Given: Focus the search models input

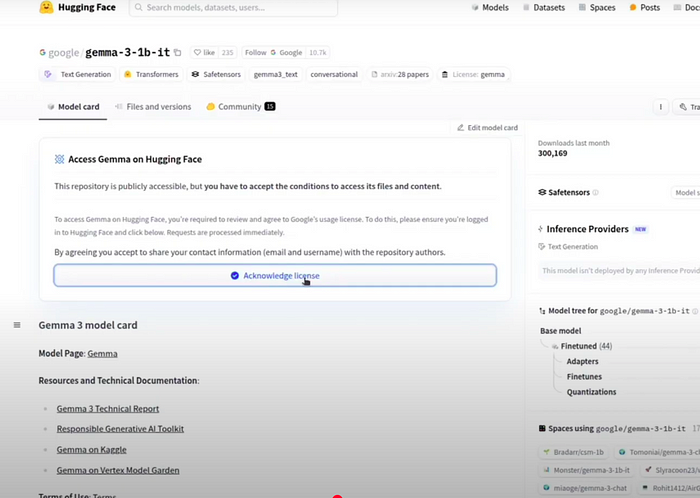Looking at the screenshot, I should [233, 8].
